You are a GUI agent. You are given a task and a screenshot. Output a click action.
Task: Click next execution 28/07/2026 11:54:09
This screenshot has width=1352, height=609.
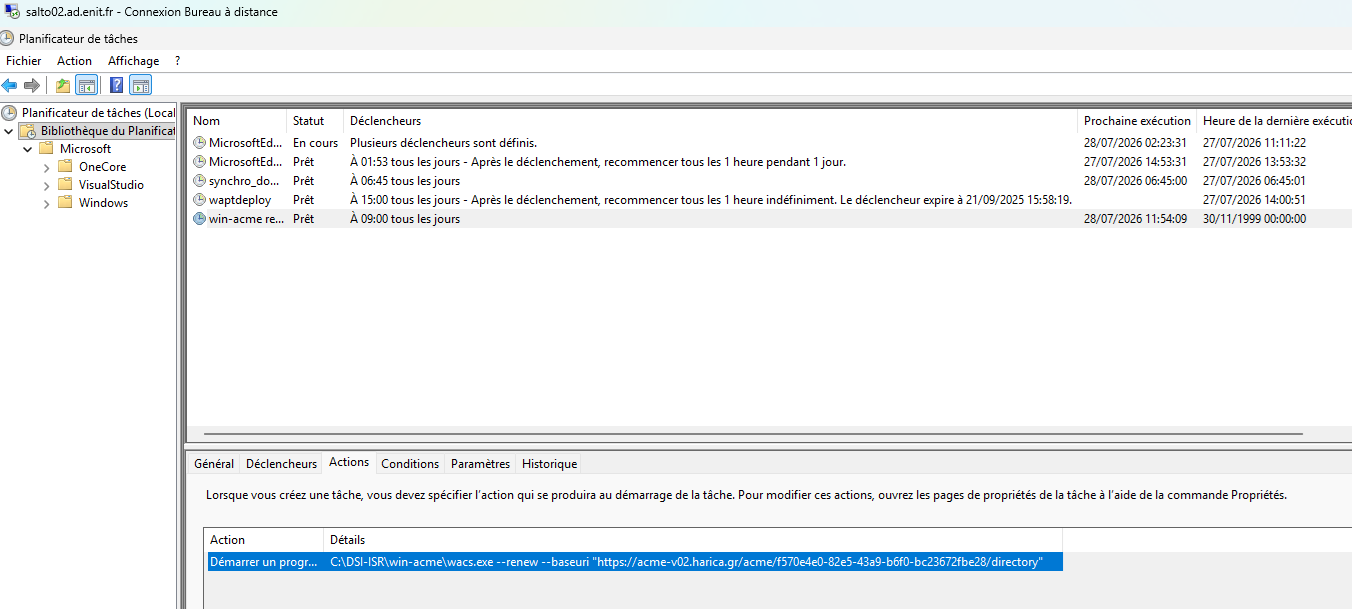pos(1135,219)
